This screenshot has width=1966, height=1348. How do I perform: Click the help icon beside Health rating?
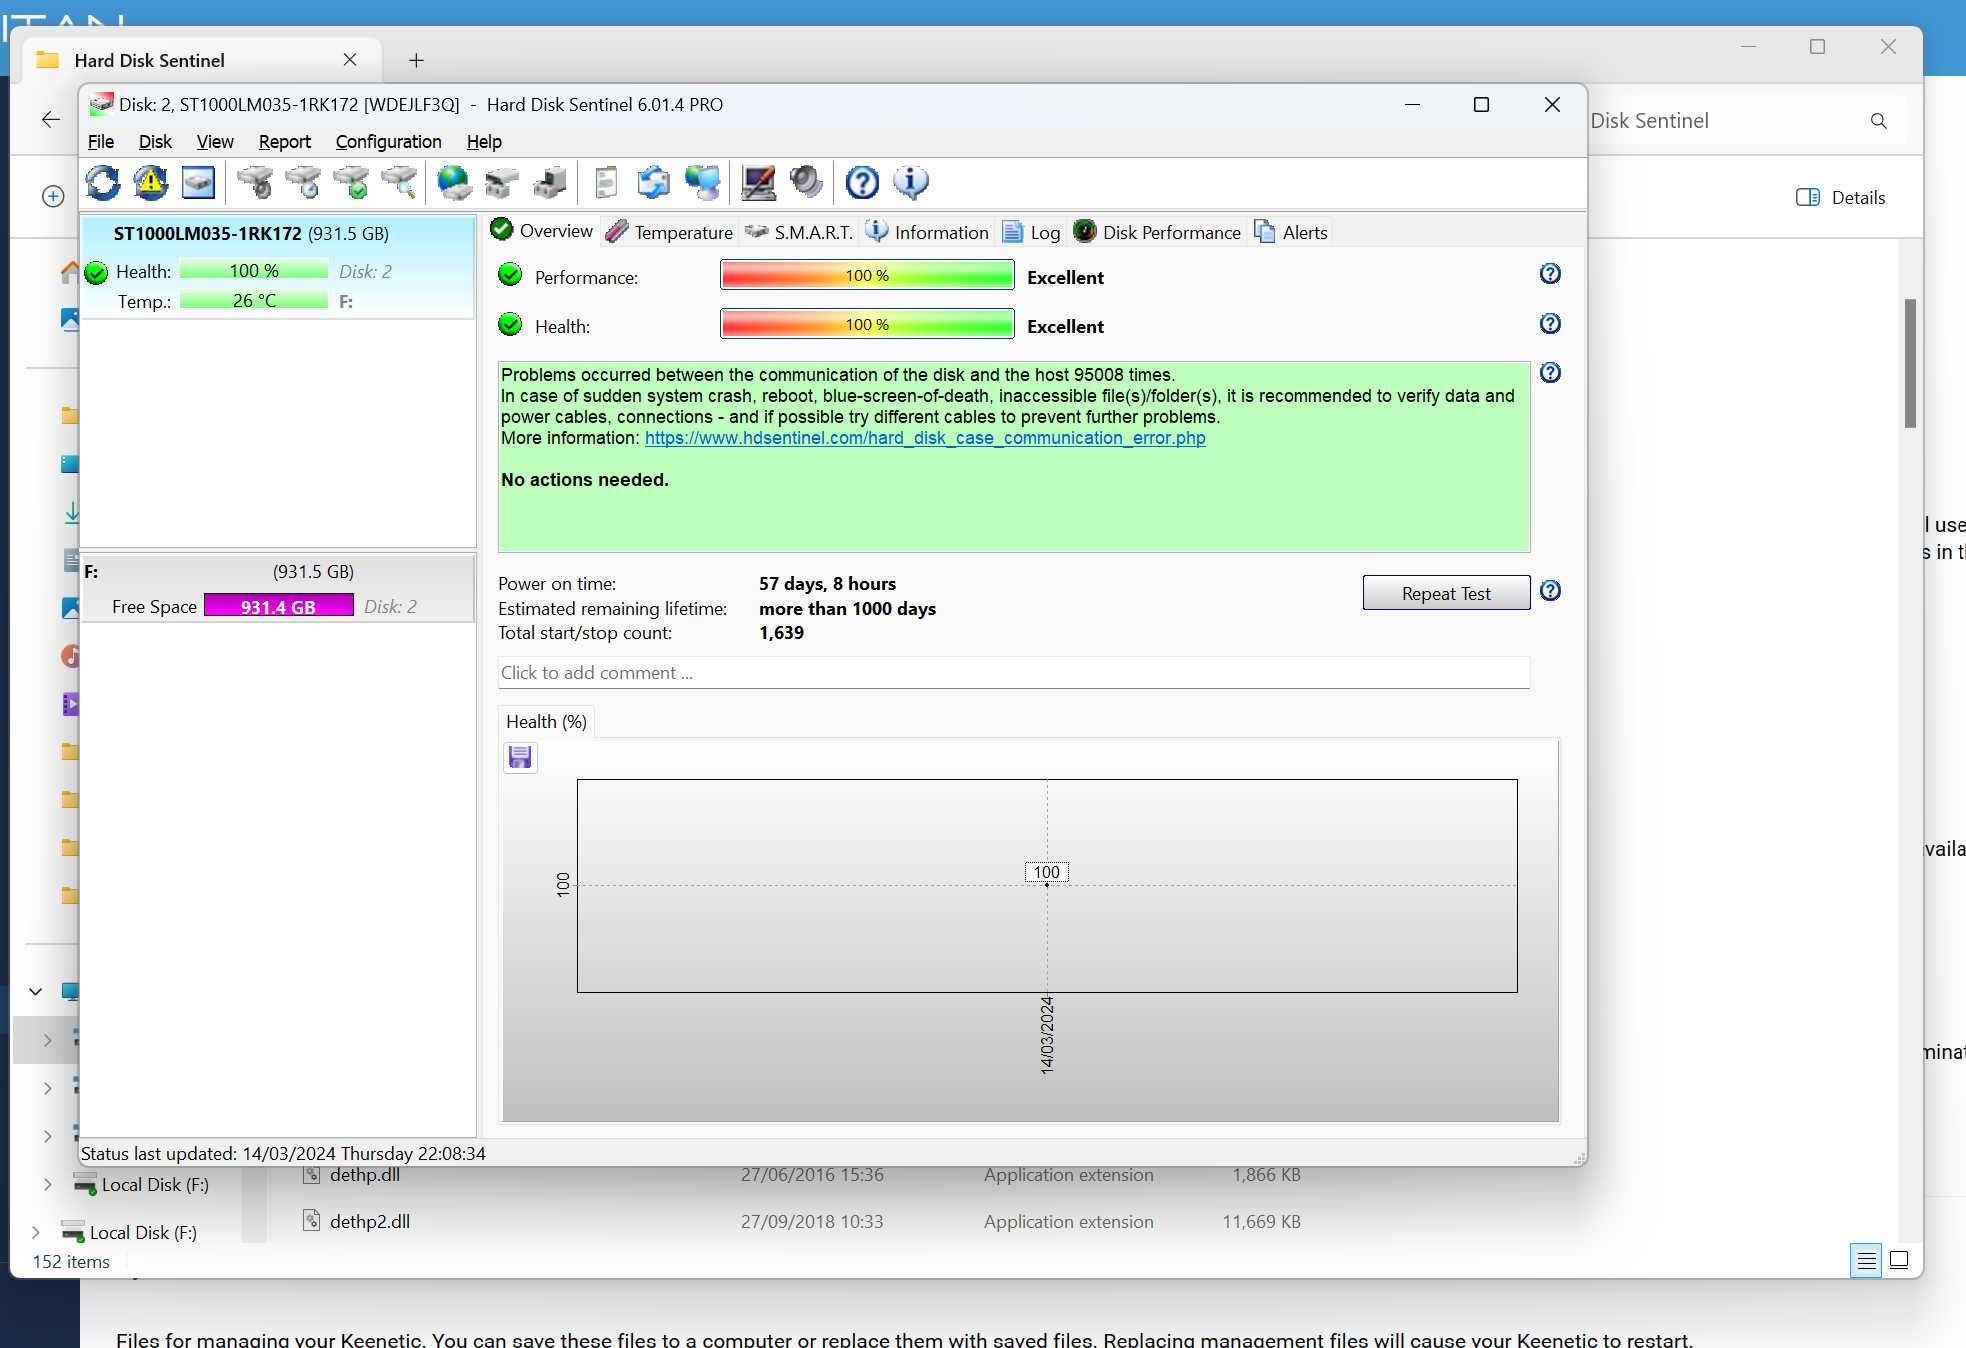pyautogui.click(x=1550, y=324)
